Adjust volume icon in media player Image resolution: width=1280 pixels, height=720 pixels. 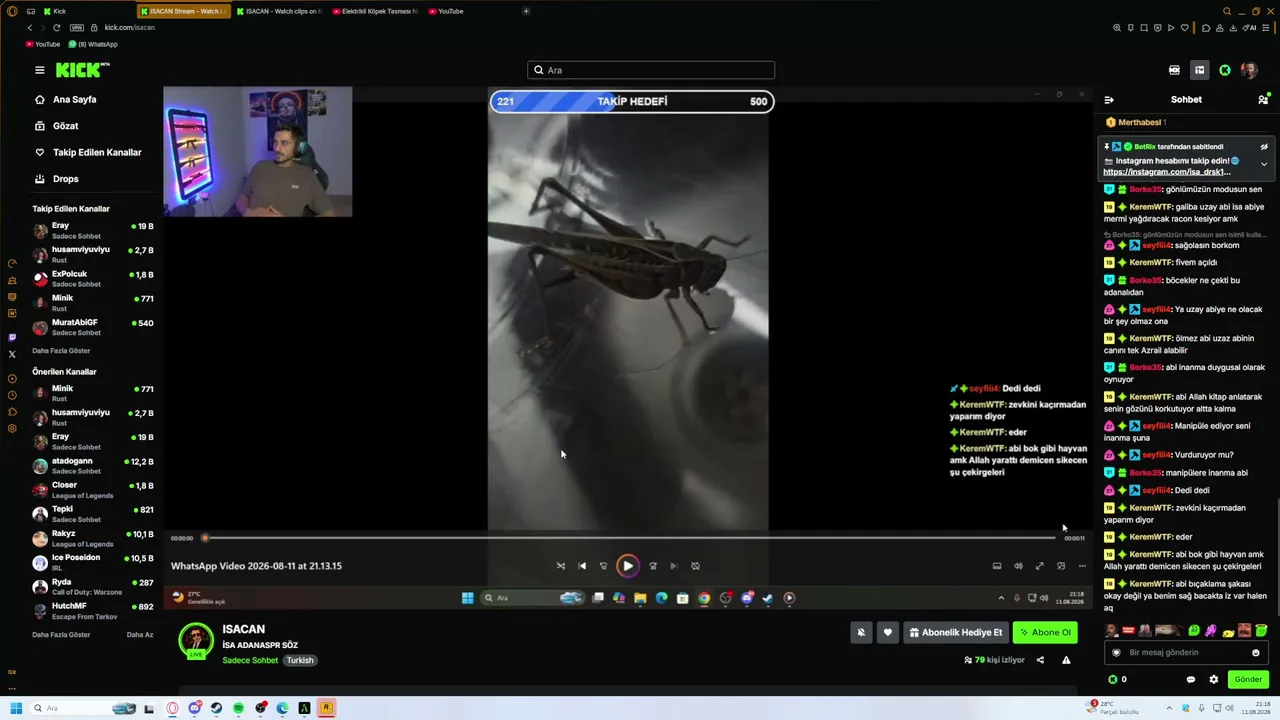click(1018, 566)
